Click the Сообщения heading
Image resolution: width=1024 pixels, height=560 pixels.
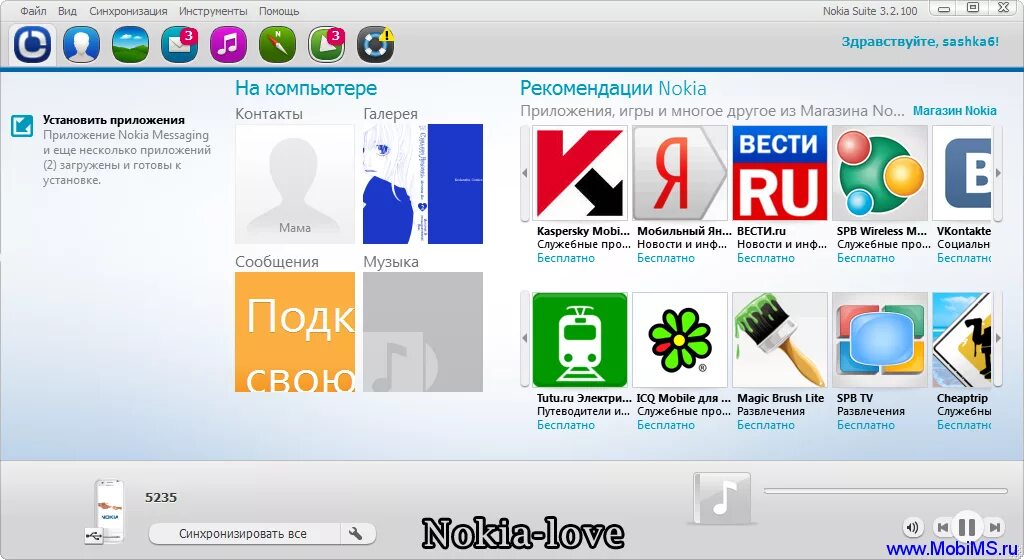pyautogui.click(x=277, y=262)
